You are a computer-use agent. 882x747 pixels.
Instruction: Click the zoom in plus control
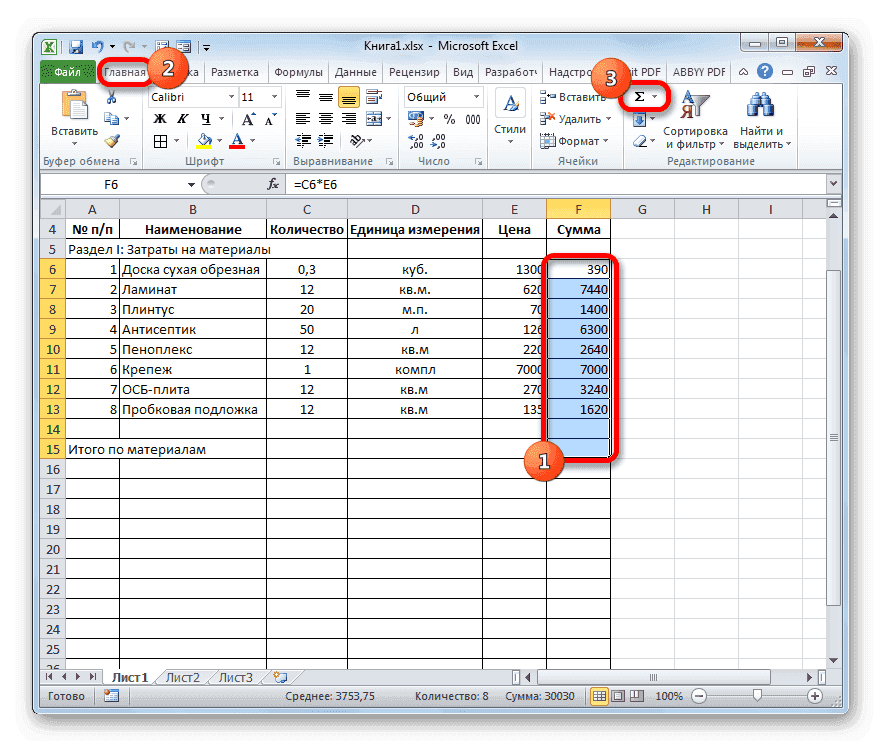coord(814,695)
